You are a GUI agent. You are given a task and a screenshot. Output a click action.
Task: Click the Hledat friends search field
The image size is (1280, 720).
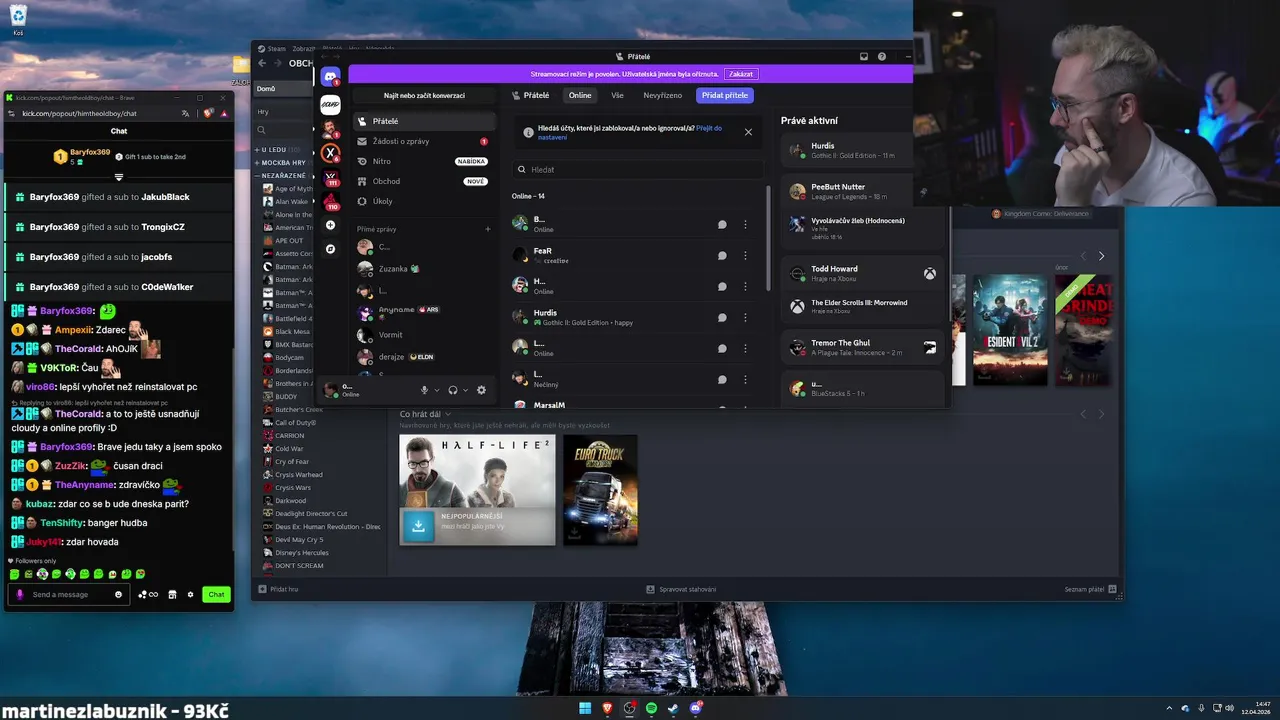(637, 169)
